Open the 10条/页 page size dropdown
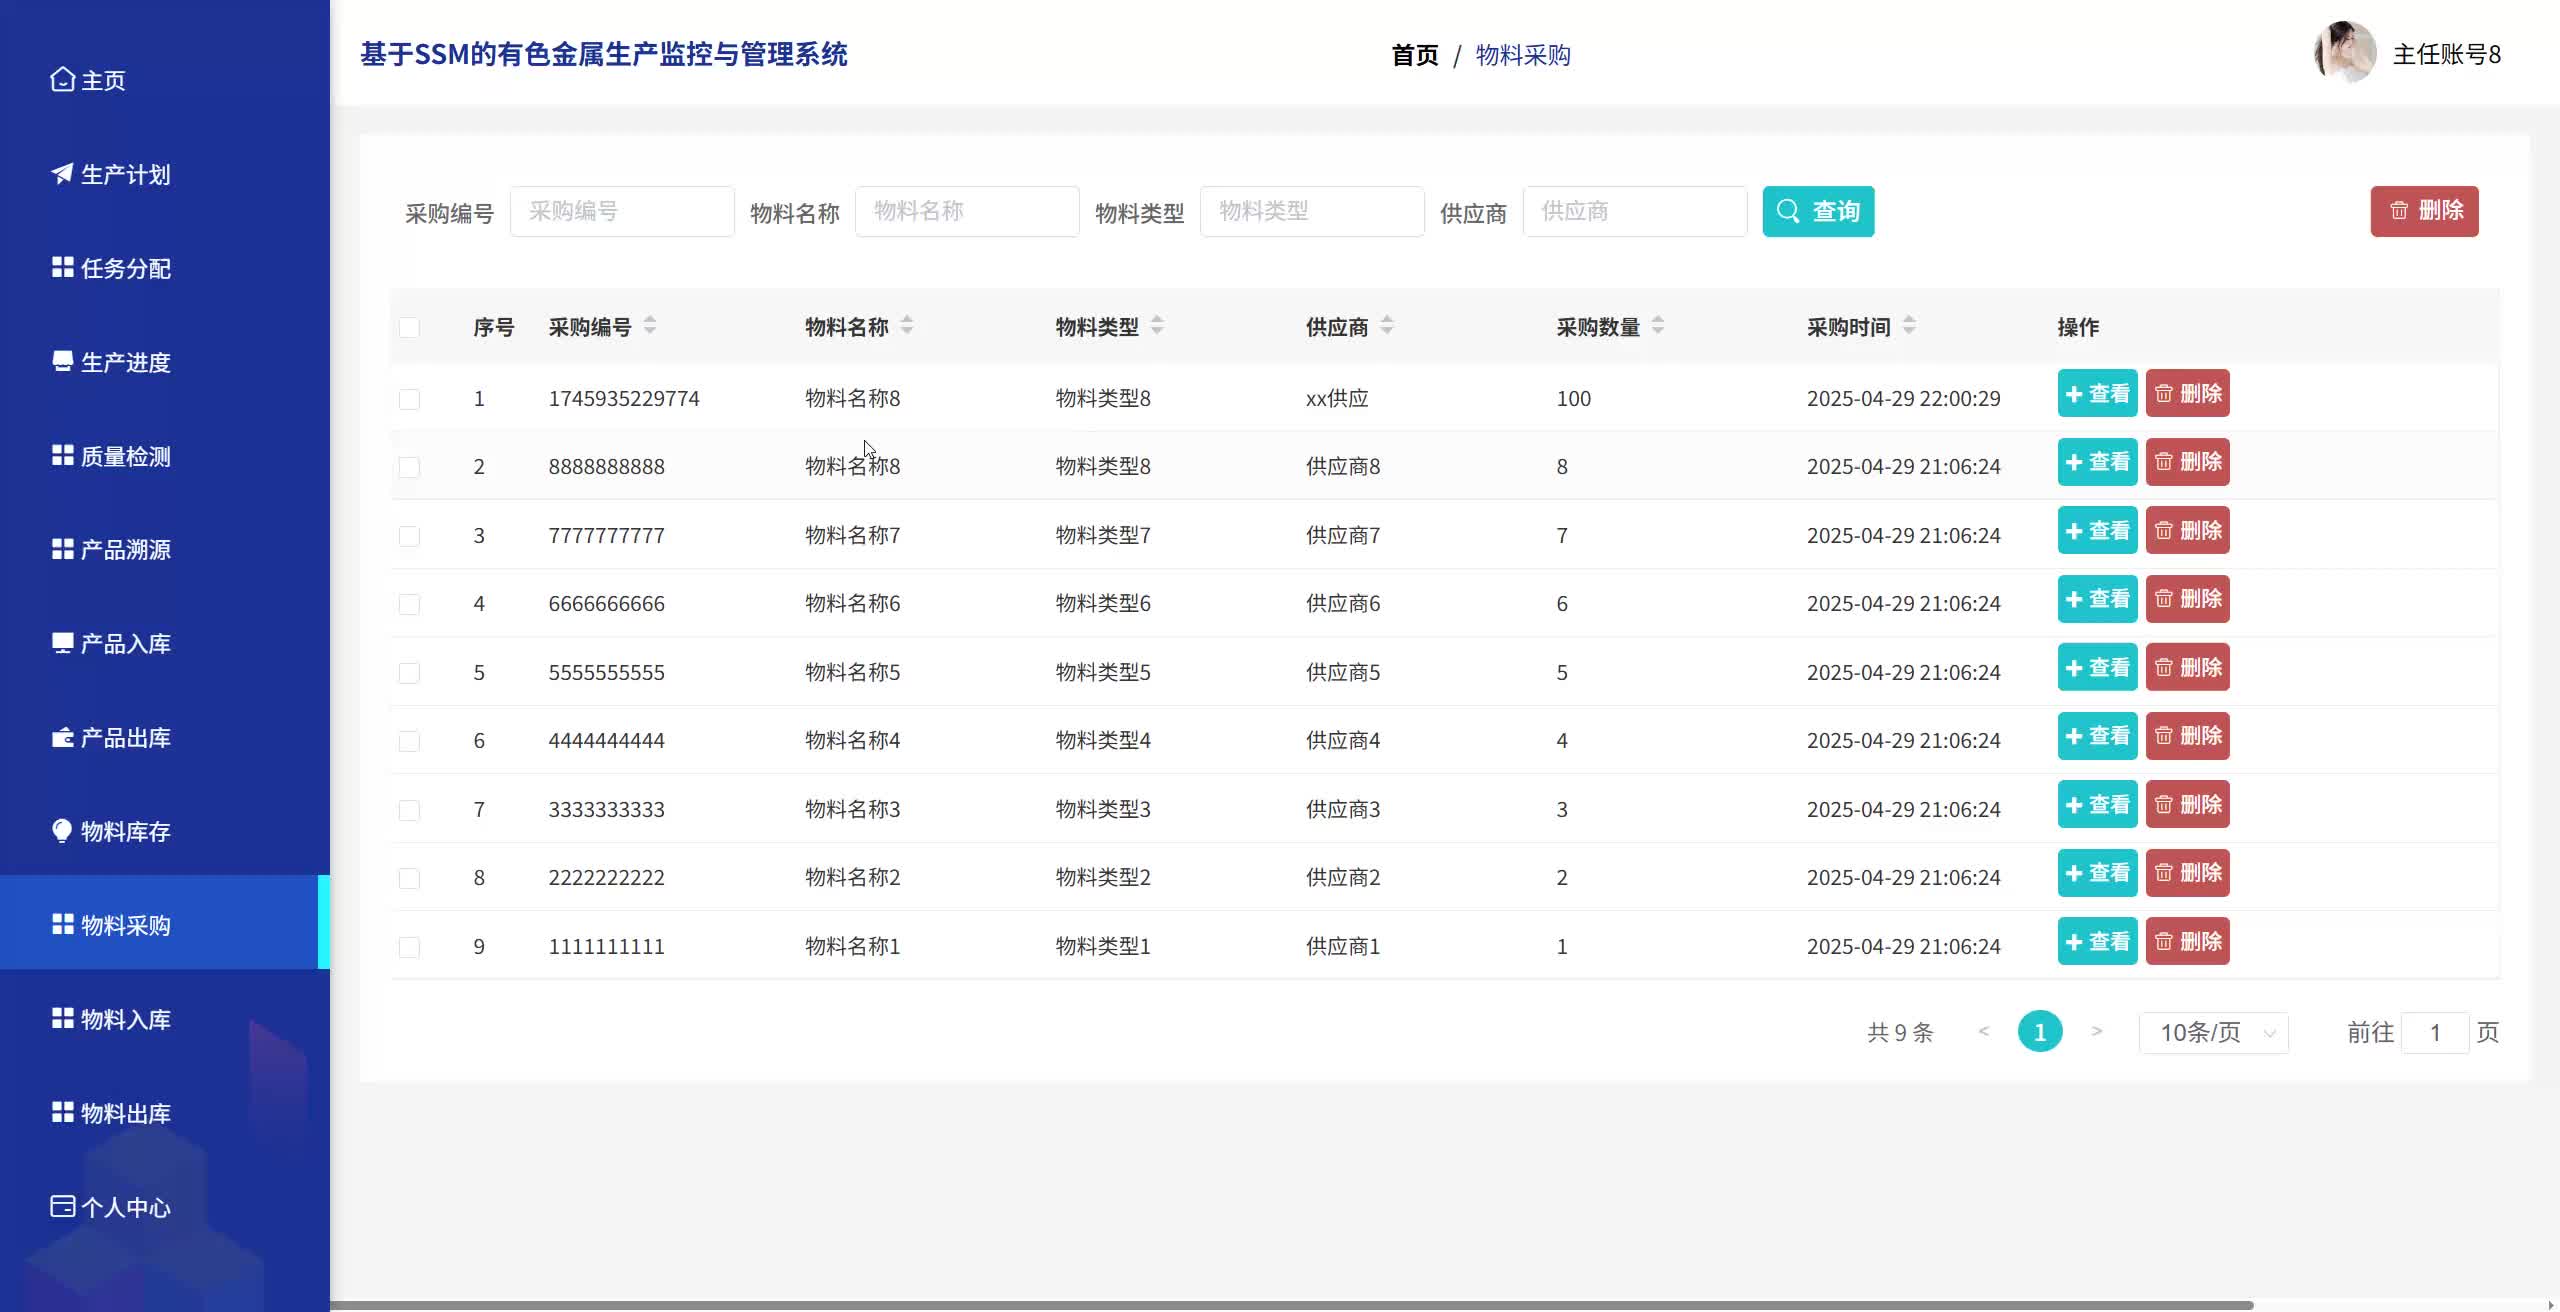The height and width of the screenshot is (1312, 2560). [x=2213, y=1032]
